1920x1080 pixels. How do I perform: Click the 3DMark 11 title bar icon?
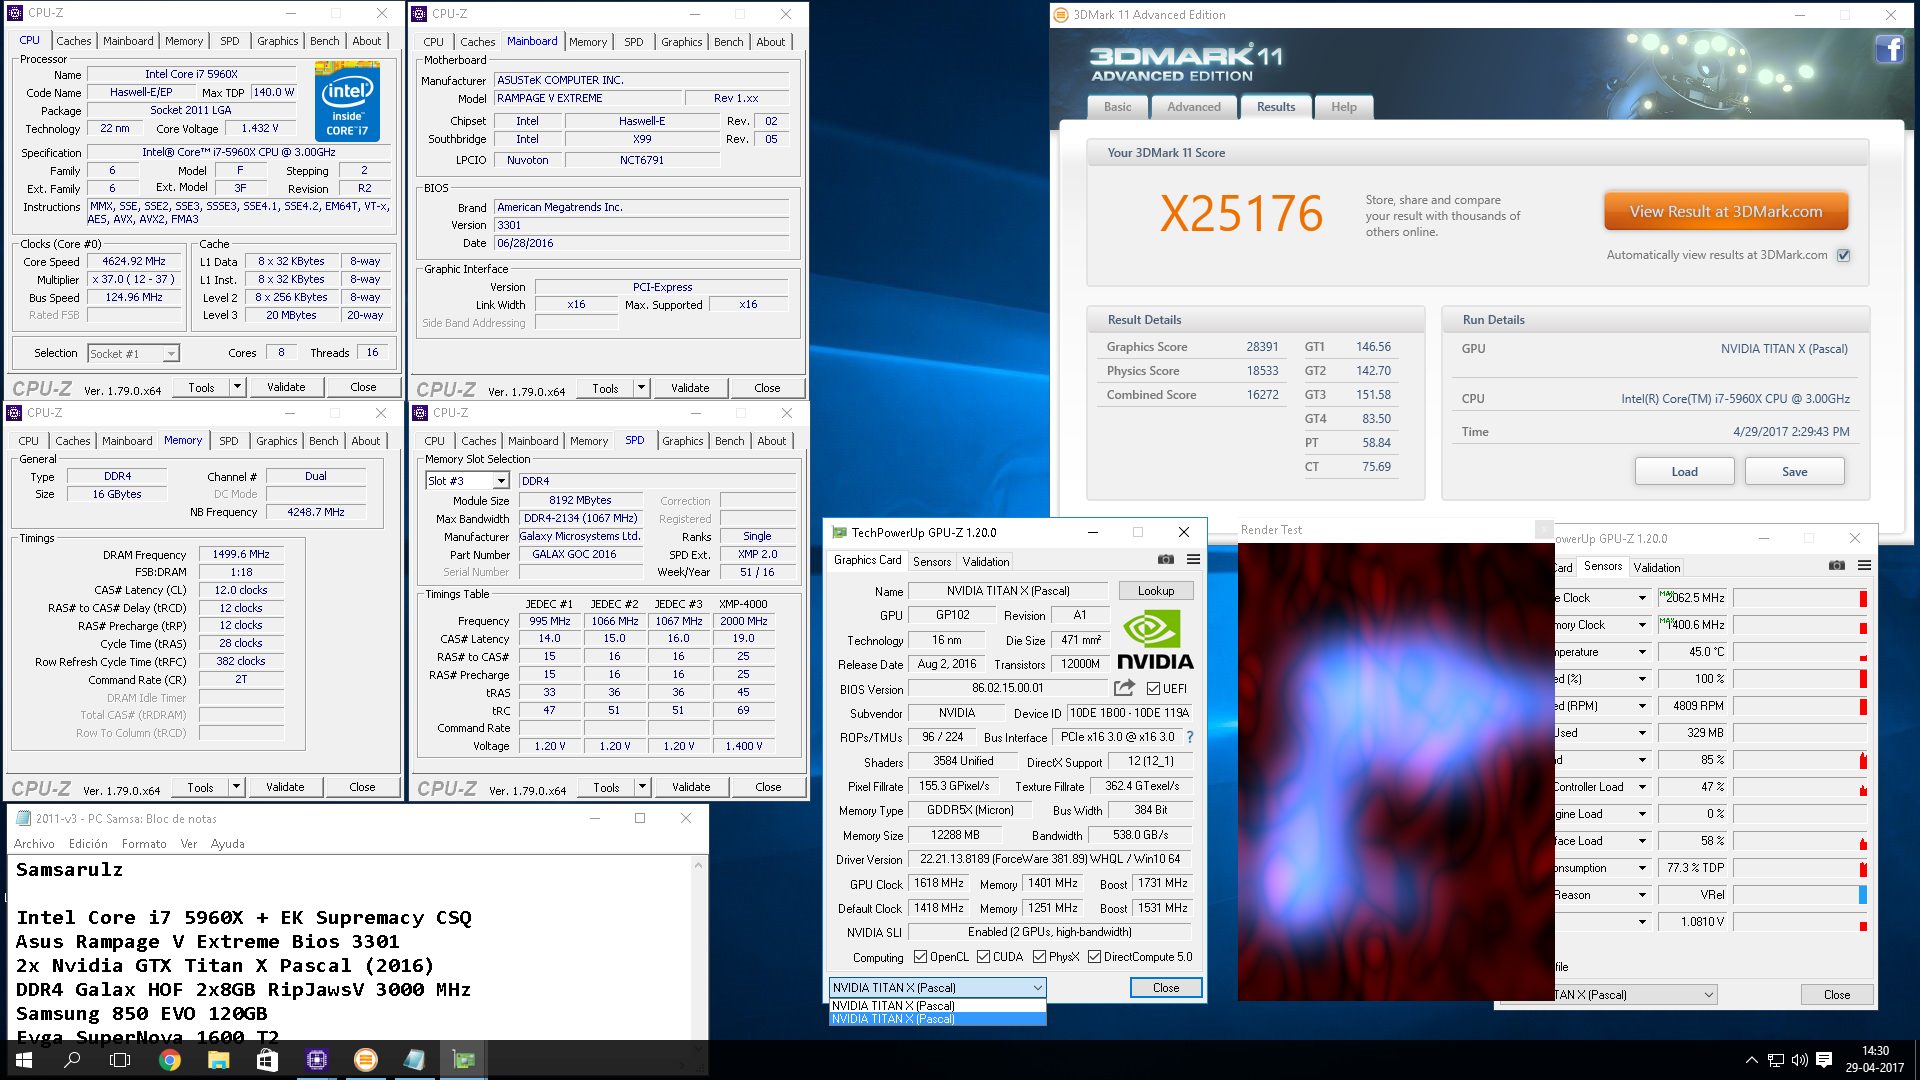(1061, 15)
